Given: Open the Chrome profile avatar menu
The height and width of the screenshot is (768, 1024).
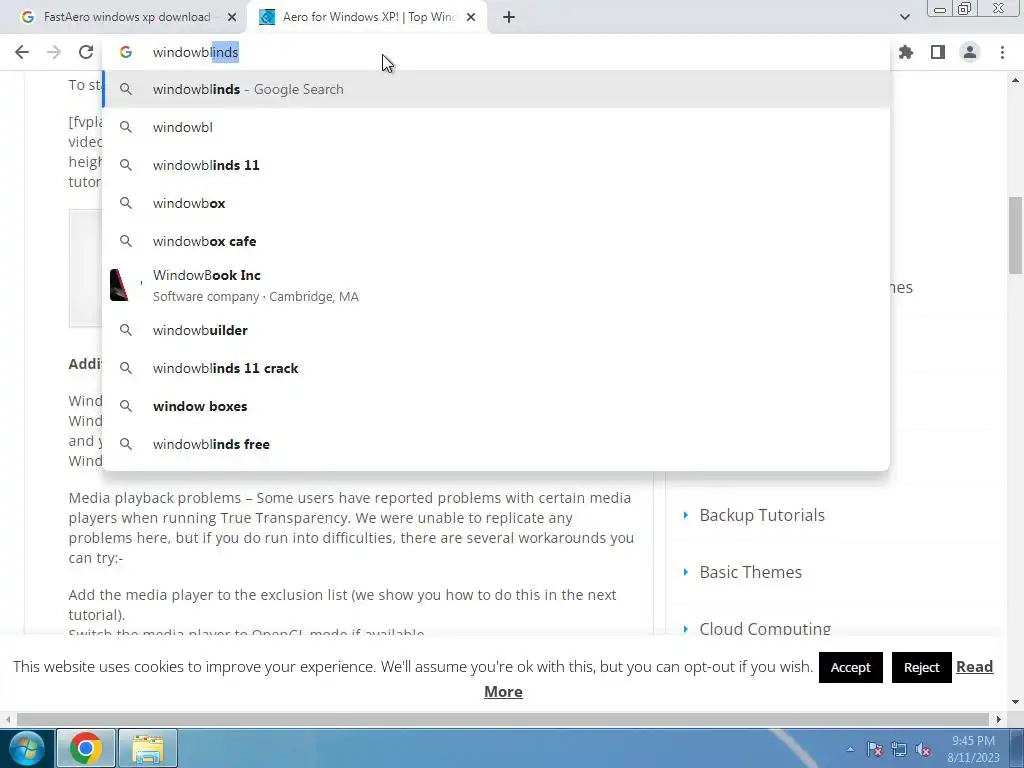Looking at the screenshot, I should (970, 52).
